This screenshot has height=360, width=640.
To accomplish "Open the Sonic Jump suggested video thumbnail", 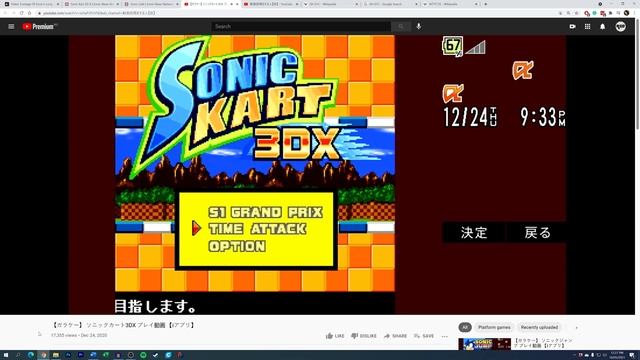I will click(x=484, y=344).
